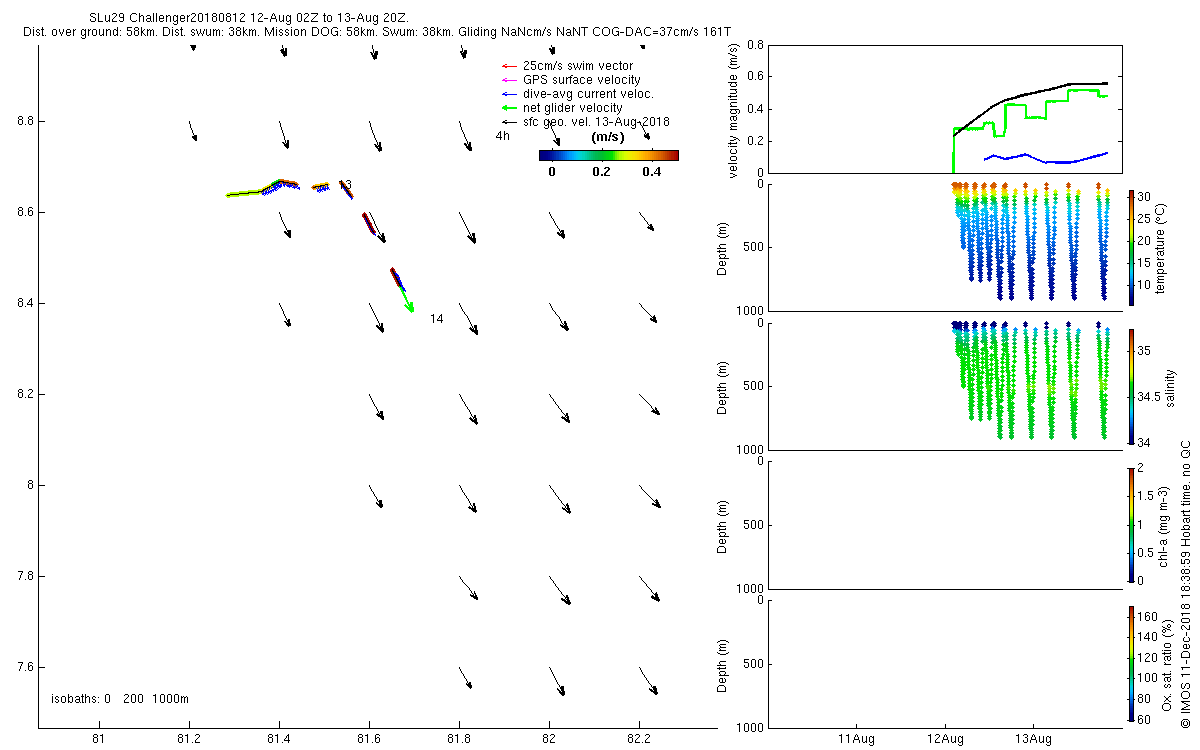
Task: Click the '35' tick on the salinity colorbar
Action: tap(1146, 350)
